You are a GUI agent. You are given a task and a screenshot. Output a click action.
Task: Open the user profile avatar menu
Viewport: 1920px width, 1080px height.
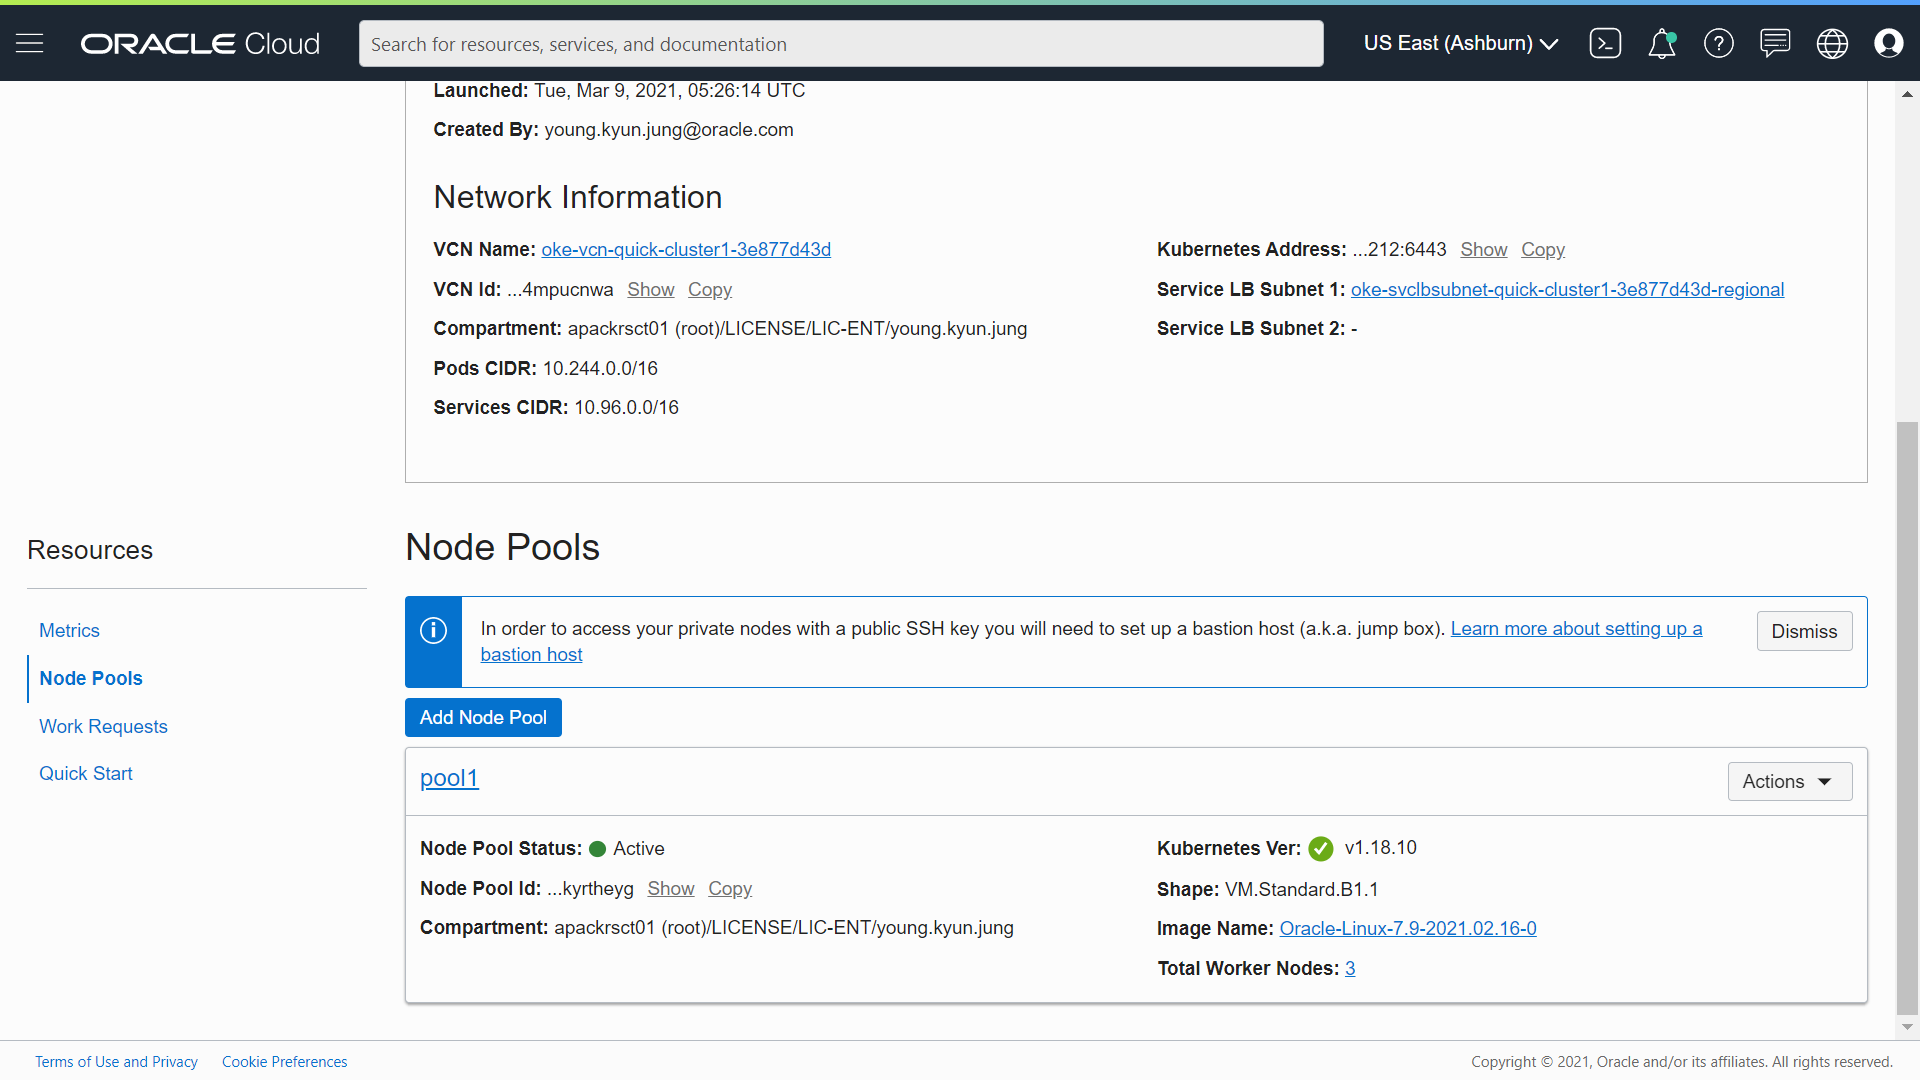click(x=1888, y=43)
